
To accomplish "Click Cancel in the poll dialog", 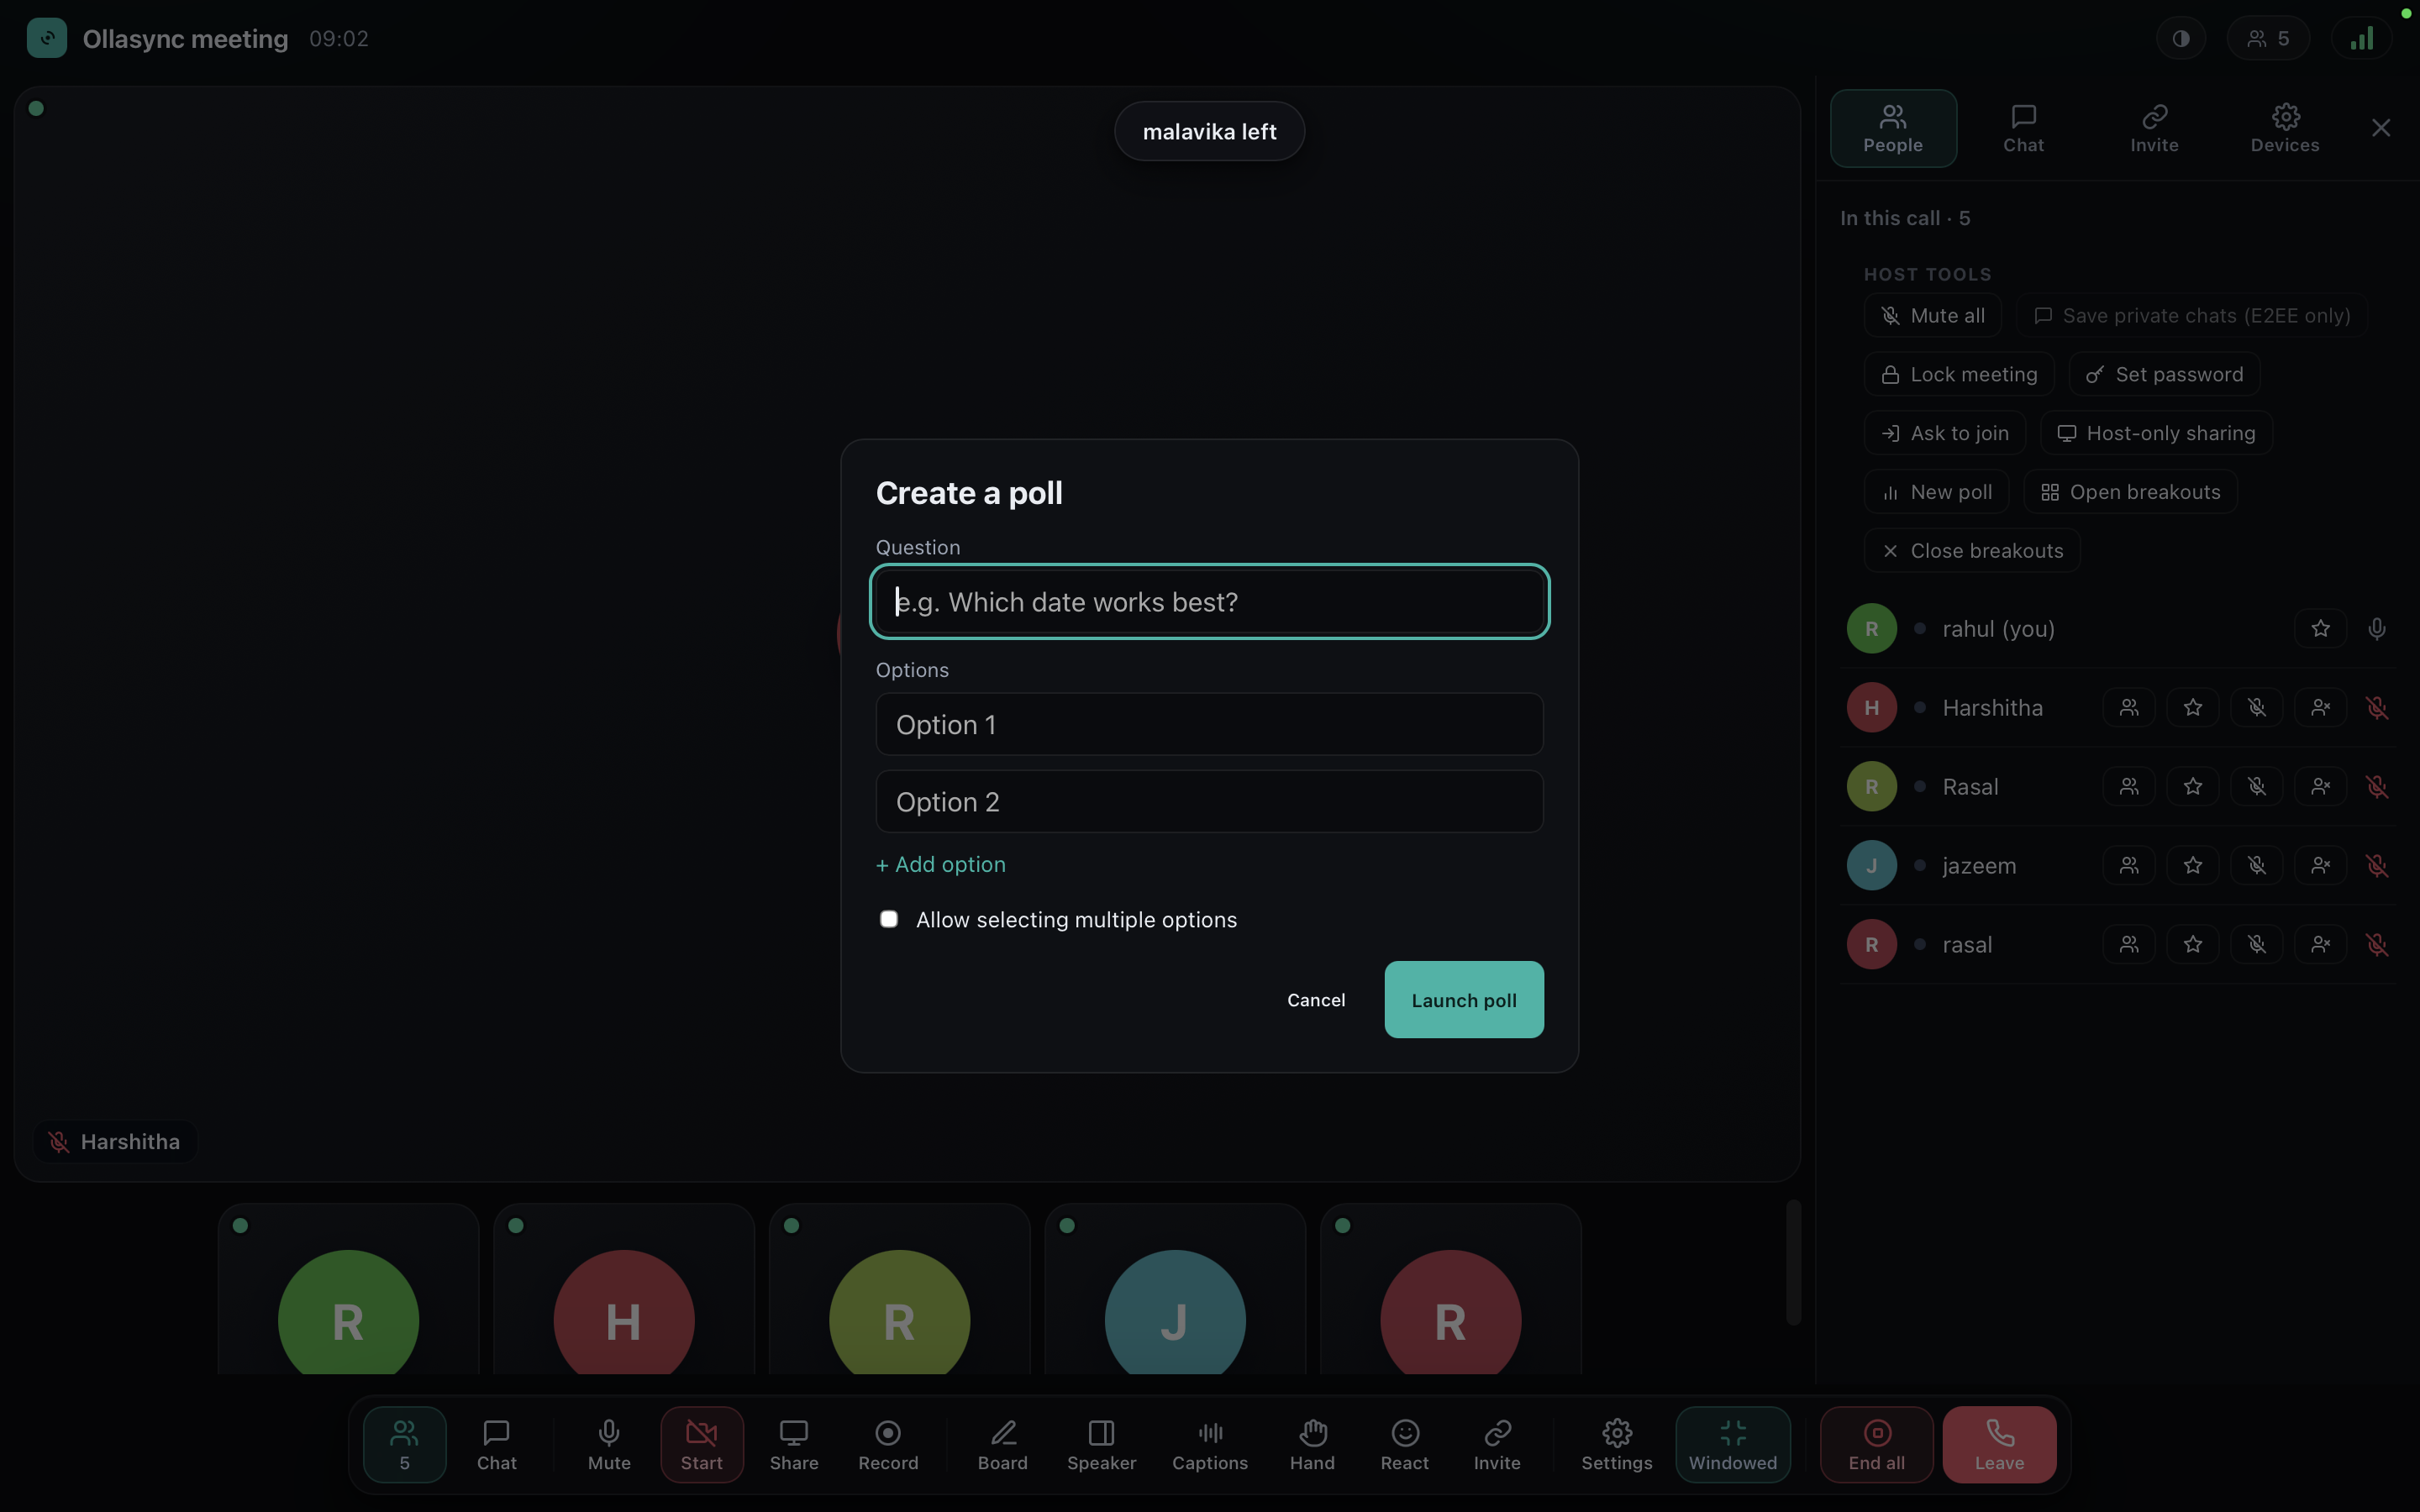I will click(x=1315, y=1000).
